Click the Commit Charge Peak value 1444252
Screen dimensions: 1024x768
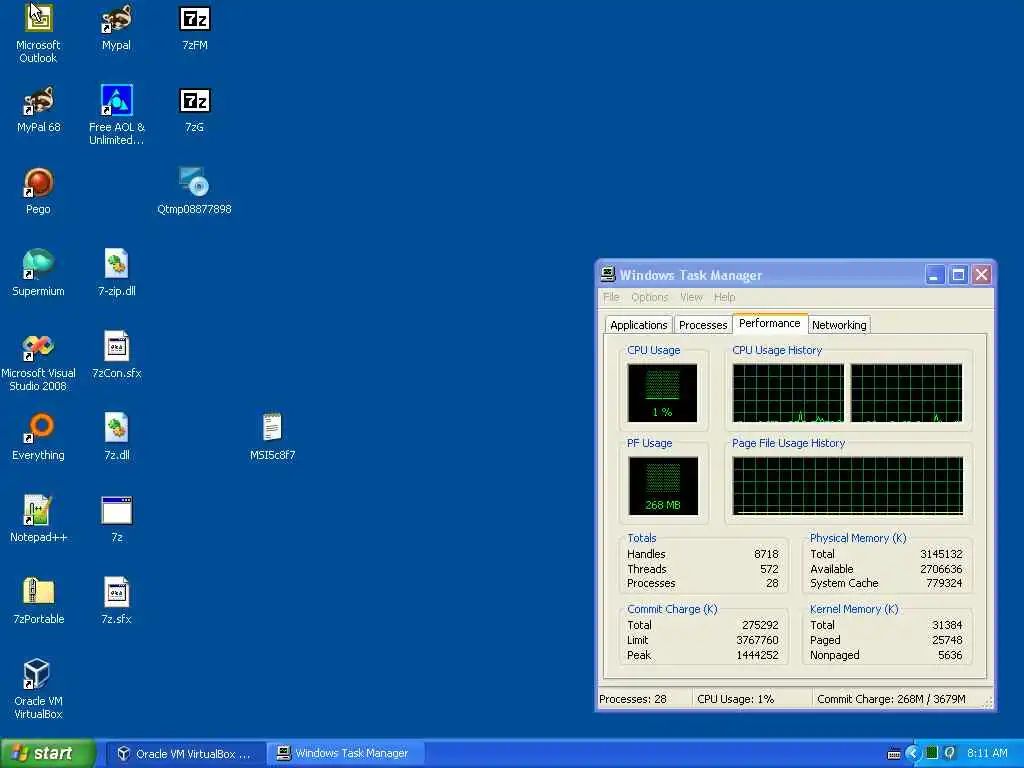tap(758, 655)
